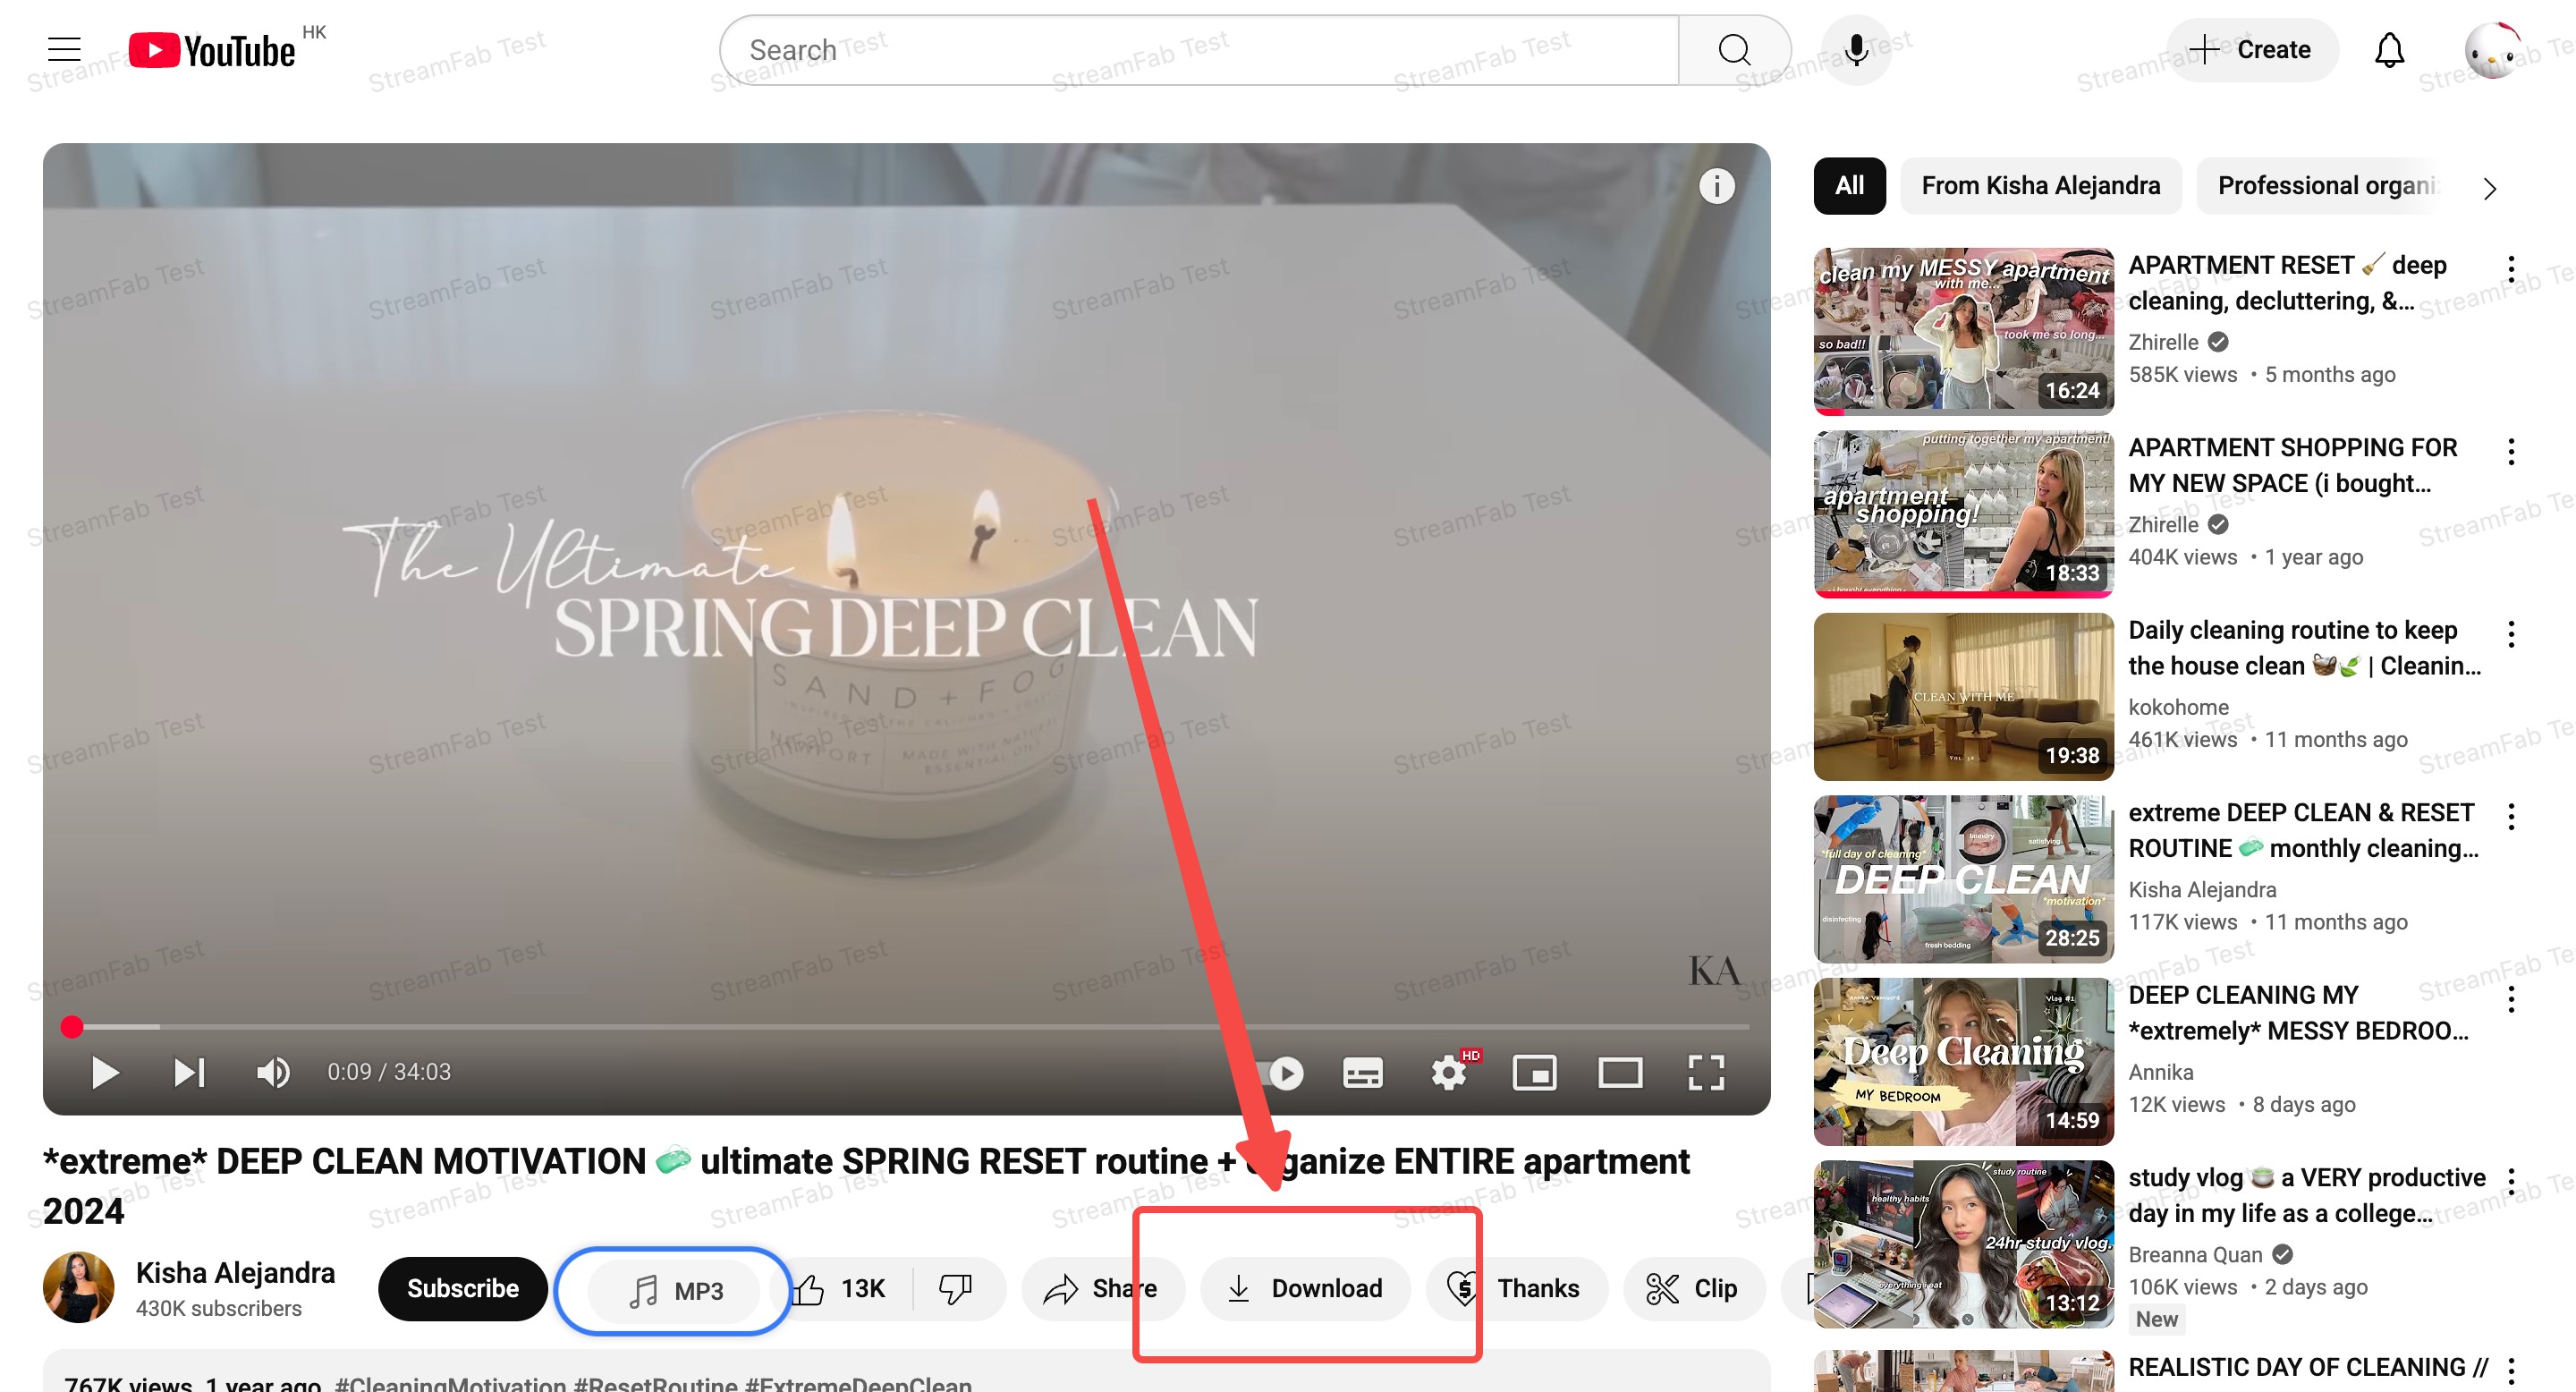Select From Kisha Alejandra chip
2576x1392 pixels.
pyautogui.click(x=2040, y=186)
